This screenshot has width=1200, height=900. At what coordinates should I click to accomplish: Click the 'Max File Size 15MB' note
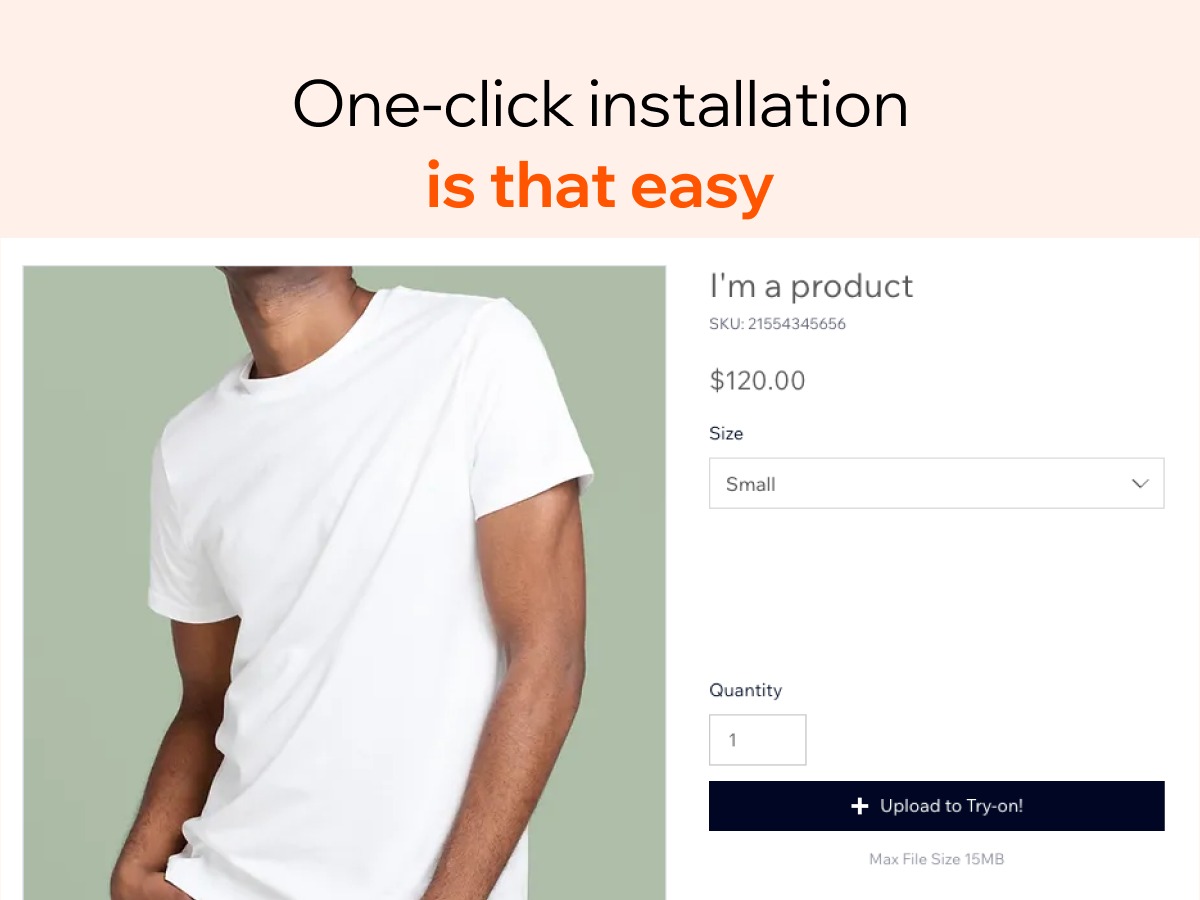tap(937, 859)
